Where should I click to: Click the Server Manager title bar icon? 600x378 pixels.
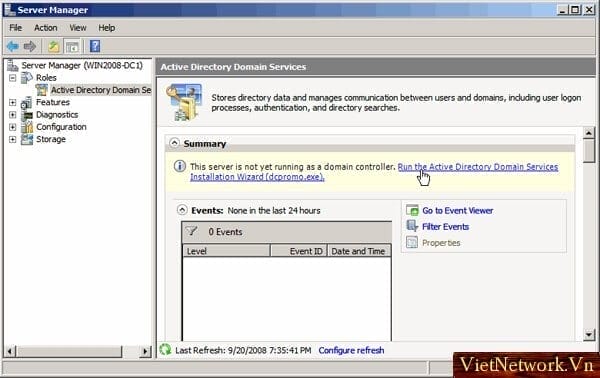pyautogui.click(x=10, y=10)
